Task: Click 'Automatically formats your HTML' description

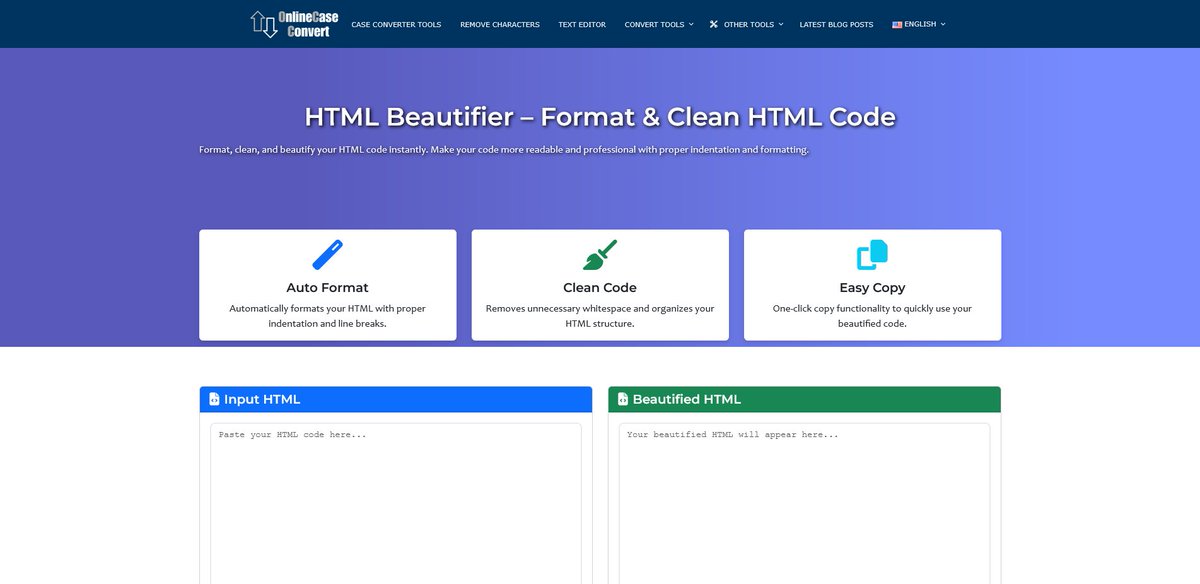Action: point(328,316)
